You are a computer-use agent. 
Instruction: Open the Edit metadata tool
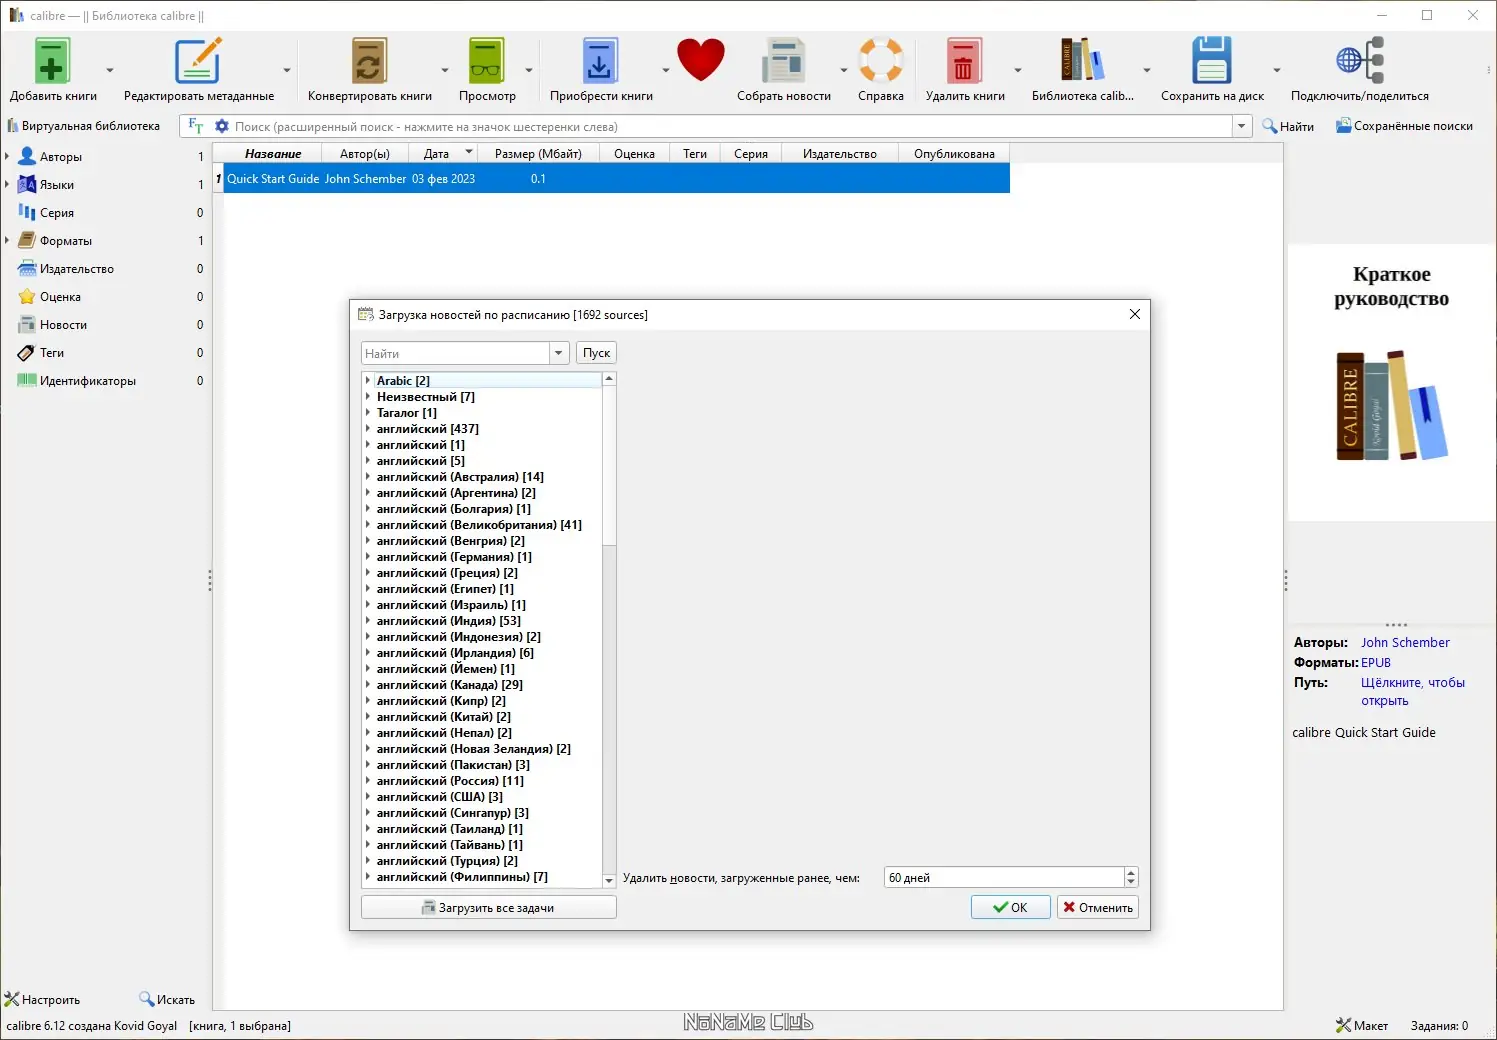(198, 61)
